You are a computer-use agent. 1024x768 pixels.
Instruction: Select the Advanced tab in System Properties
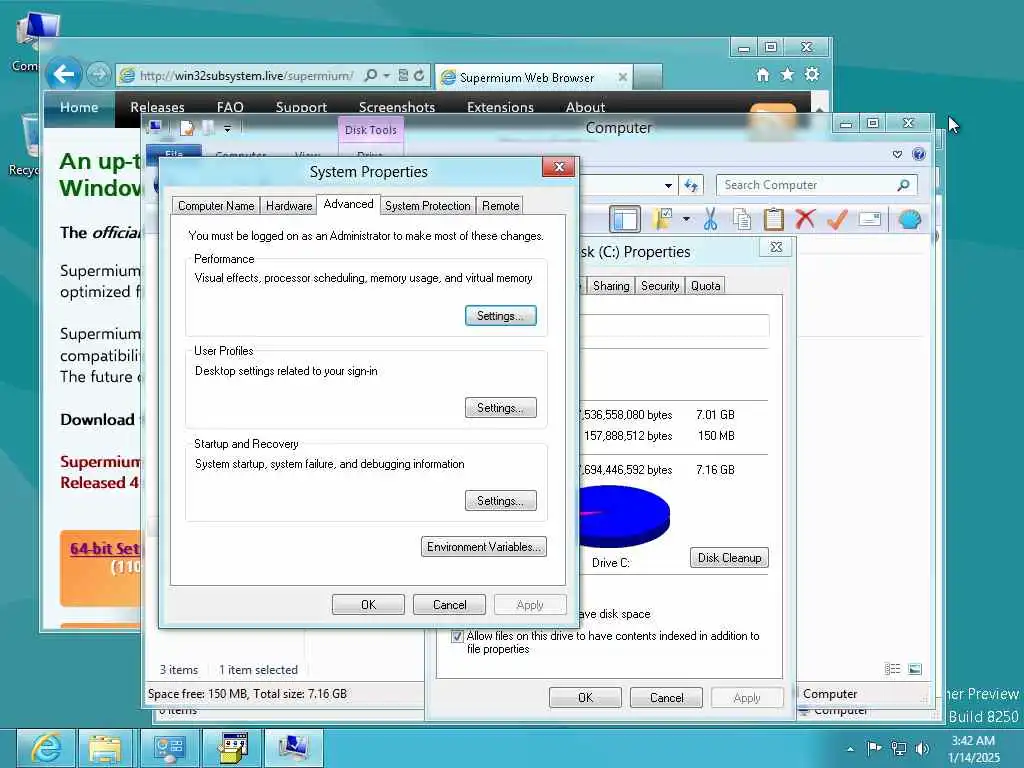point(348,204)
